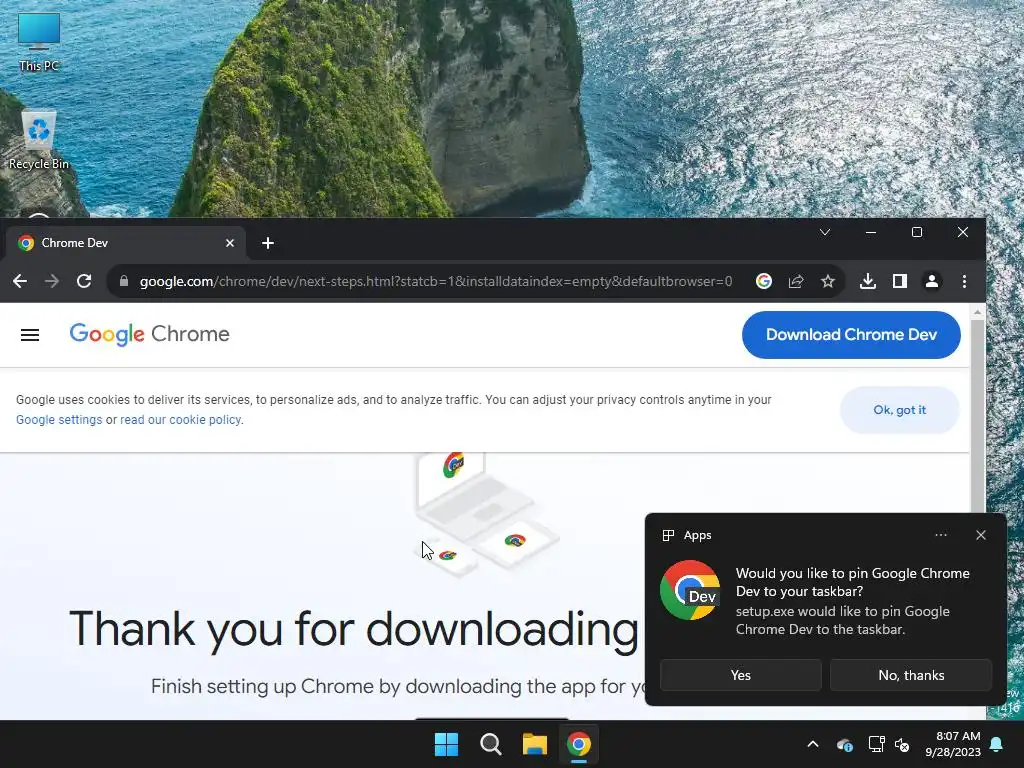Open the notification's three-dot options
The height and width of the screenshot is (768, 1024).
940,535
